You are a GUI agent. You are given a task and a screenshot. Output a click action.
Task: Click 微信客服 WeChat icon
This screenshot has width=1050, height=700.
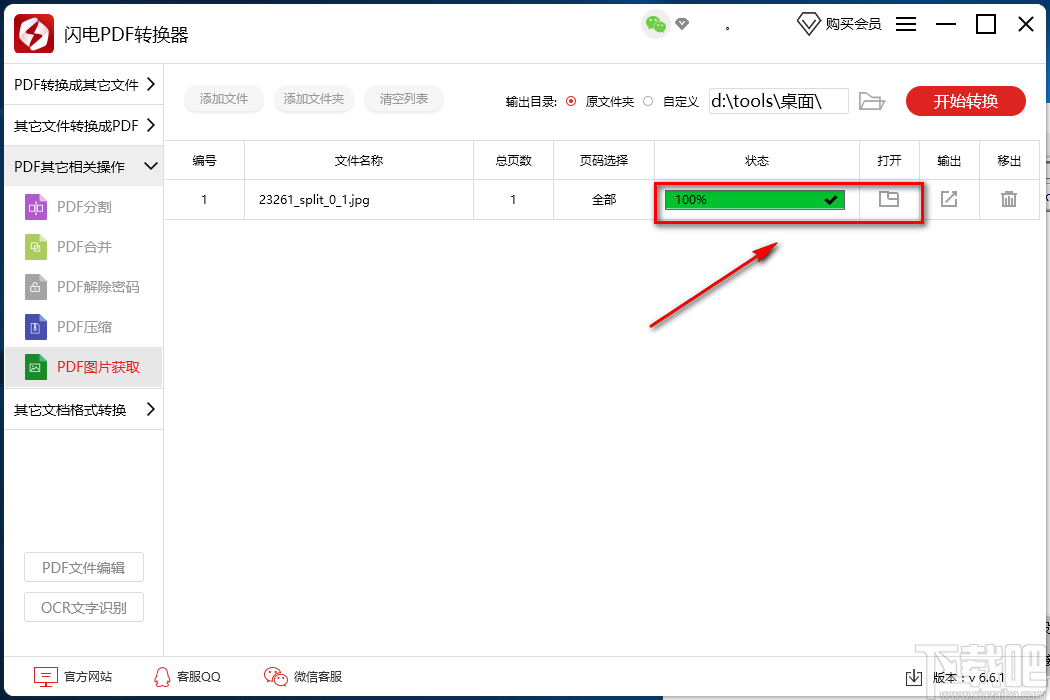[x=275, y=677]
